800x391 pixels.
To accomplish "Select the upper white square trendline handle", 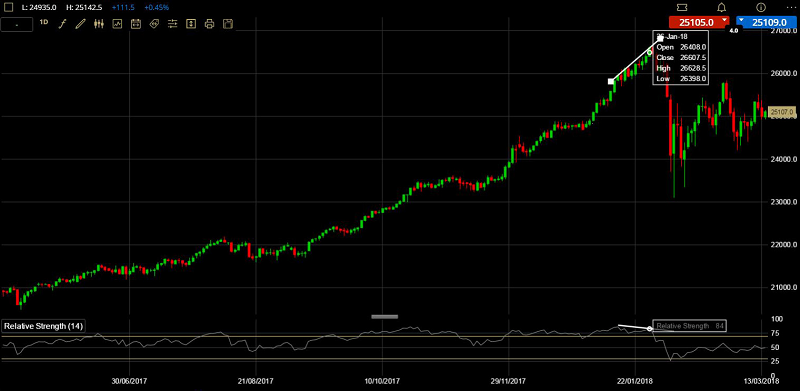I will (x=660, y=39).
